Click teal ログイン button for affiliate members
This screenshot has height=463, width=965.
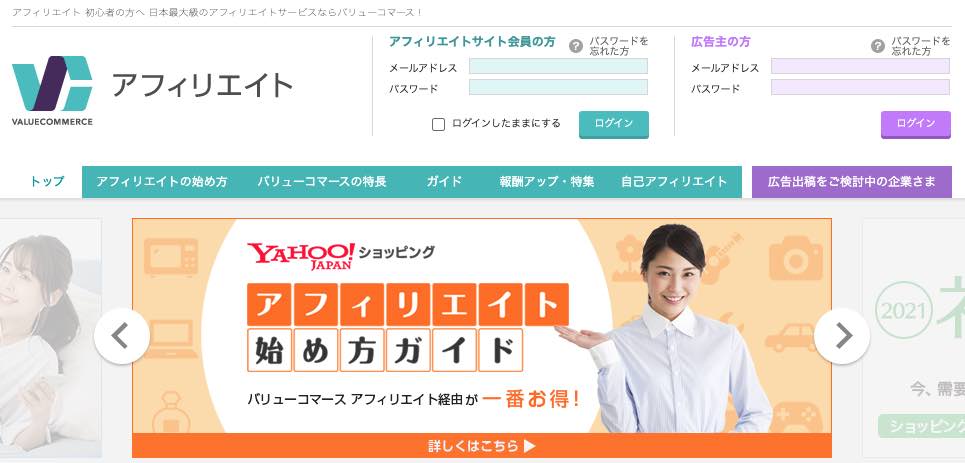pyautogui.click(x=614, y=124)
